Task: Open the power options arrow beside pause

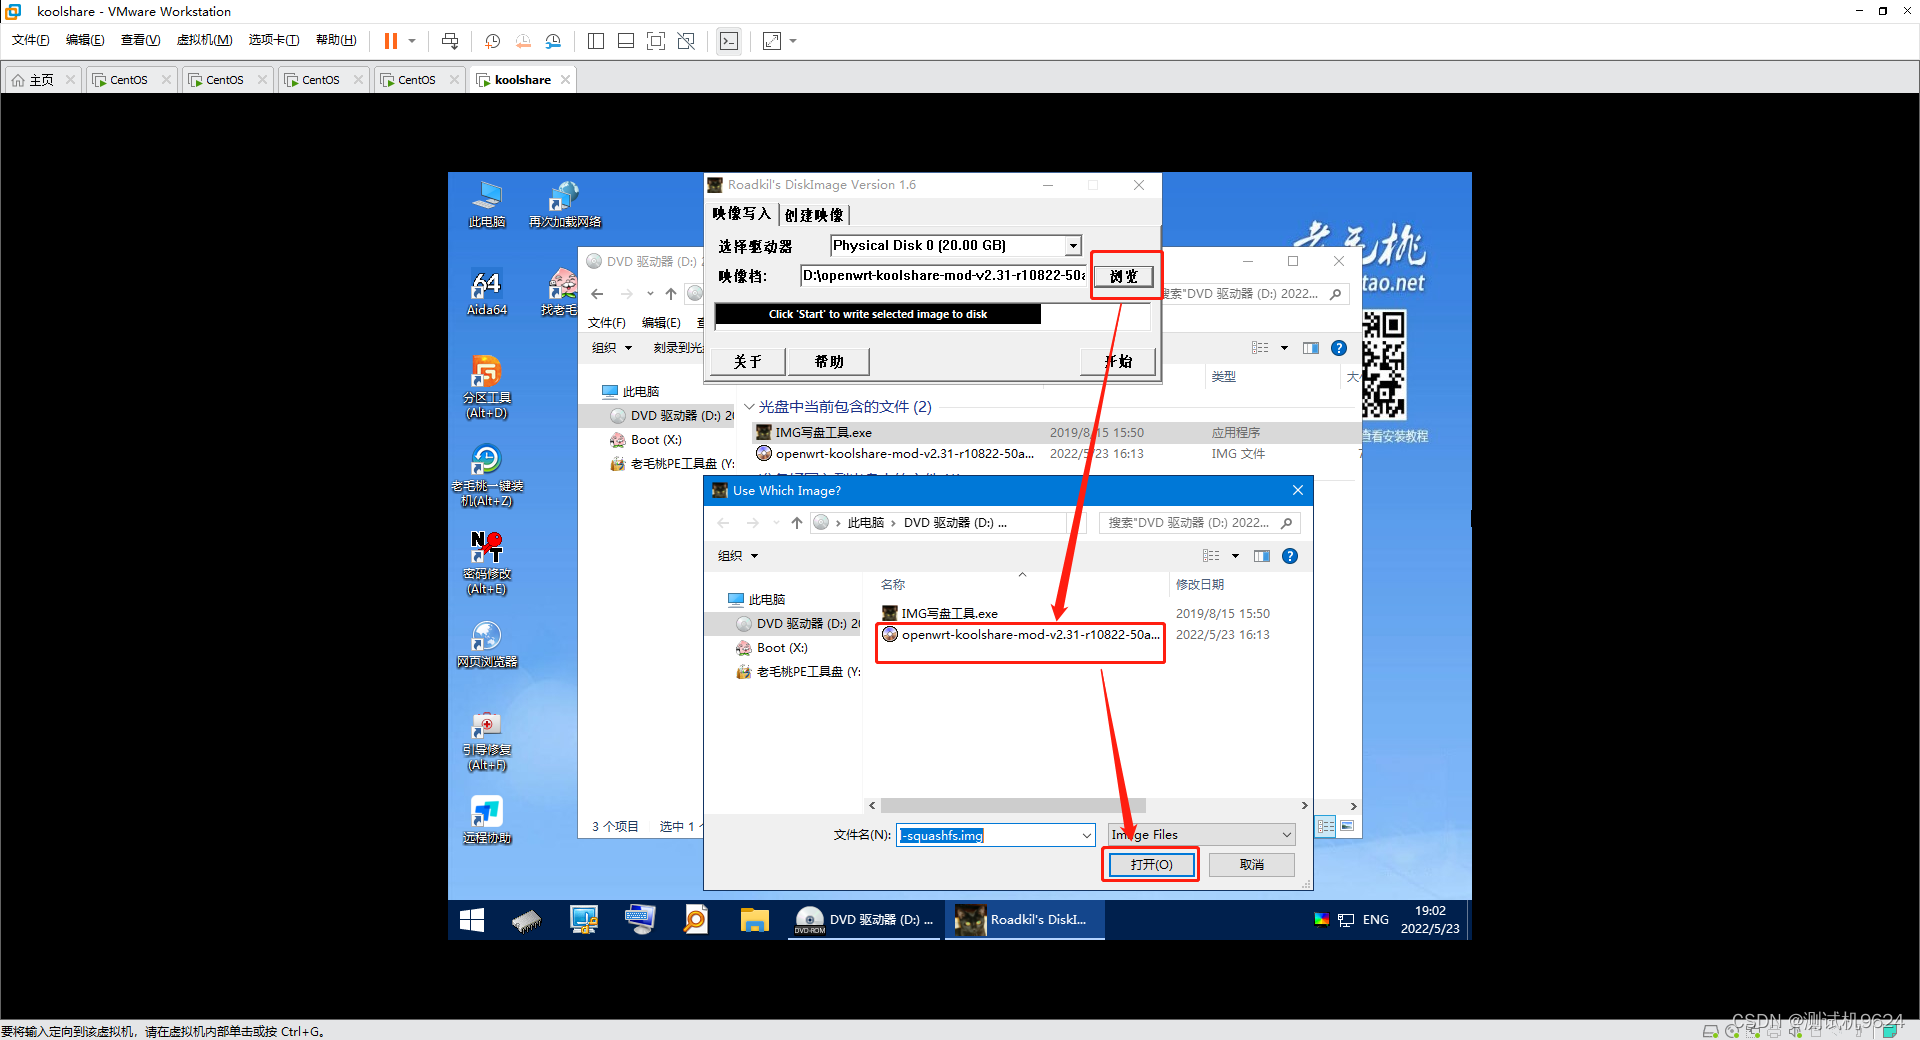Action: [412, 41]
